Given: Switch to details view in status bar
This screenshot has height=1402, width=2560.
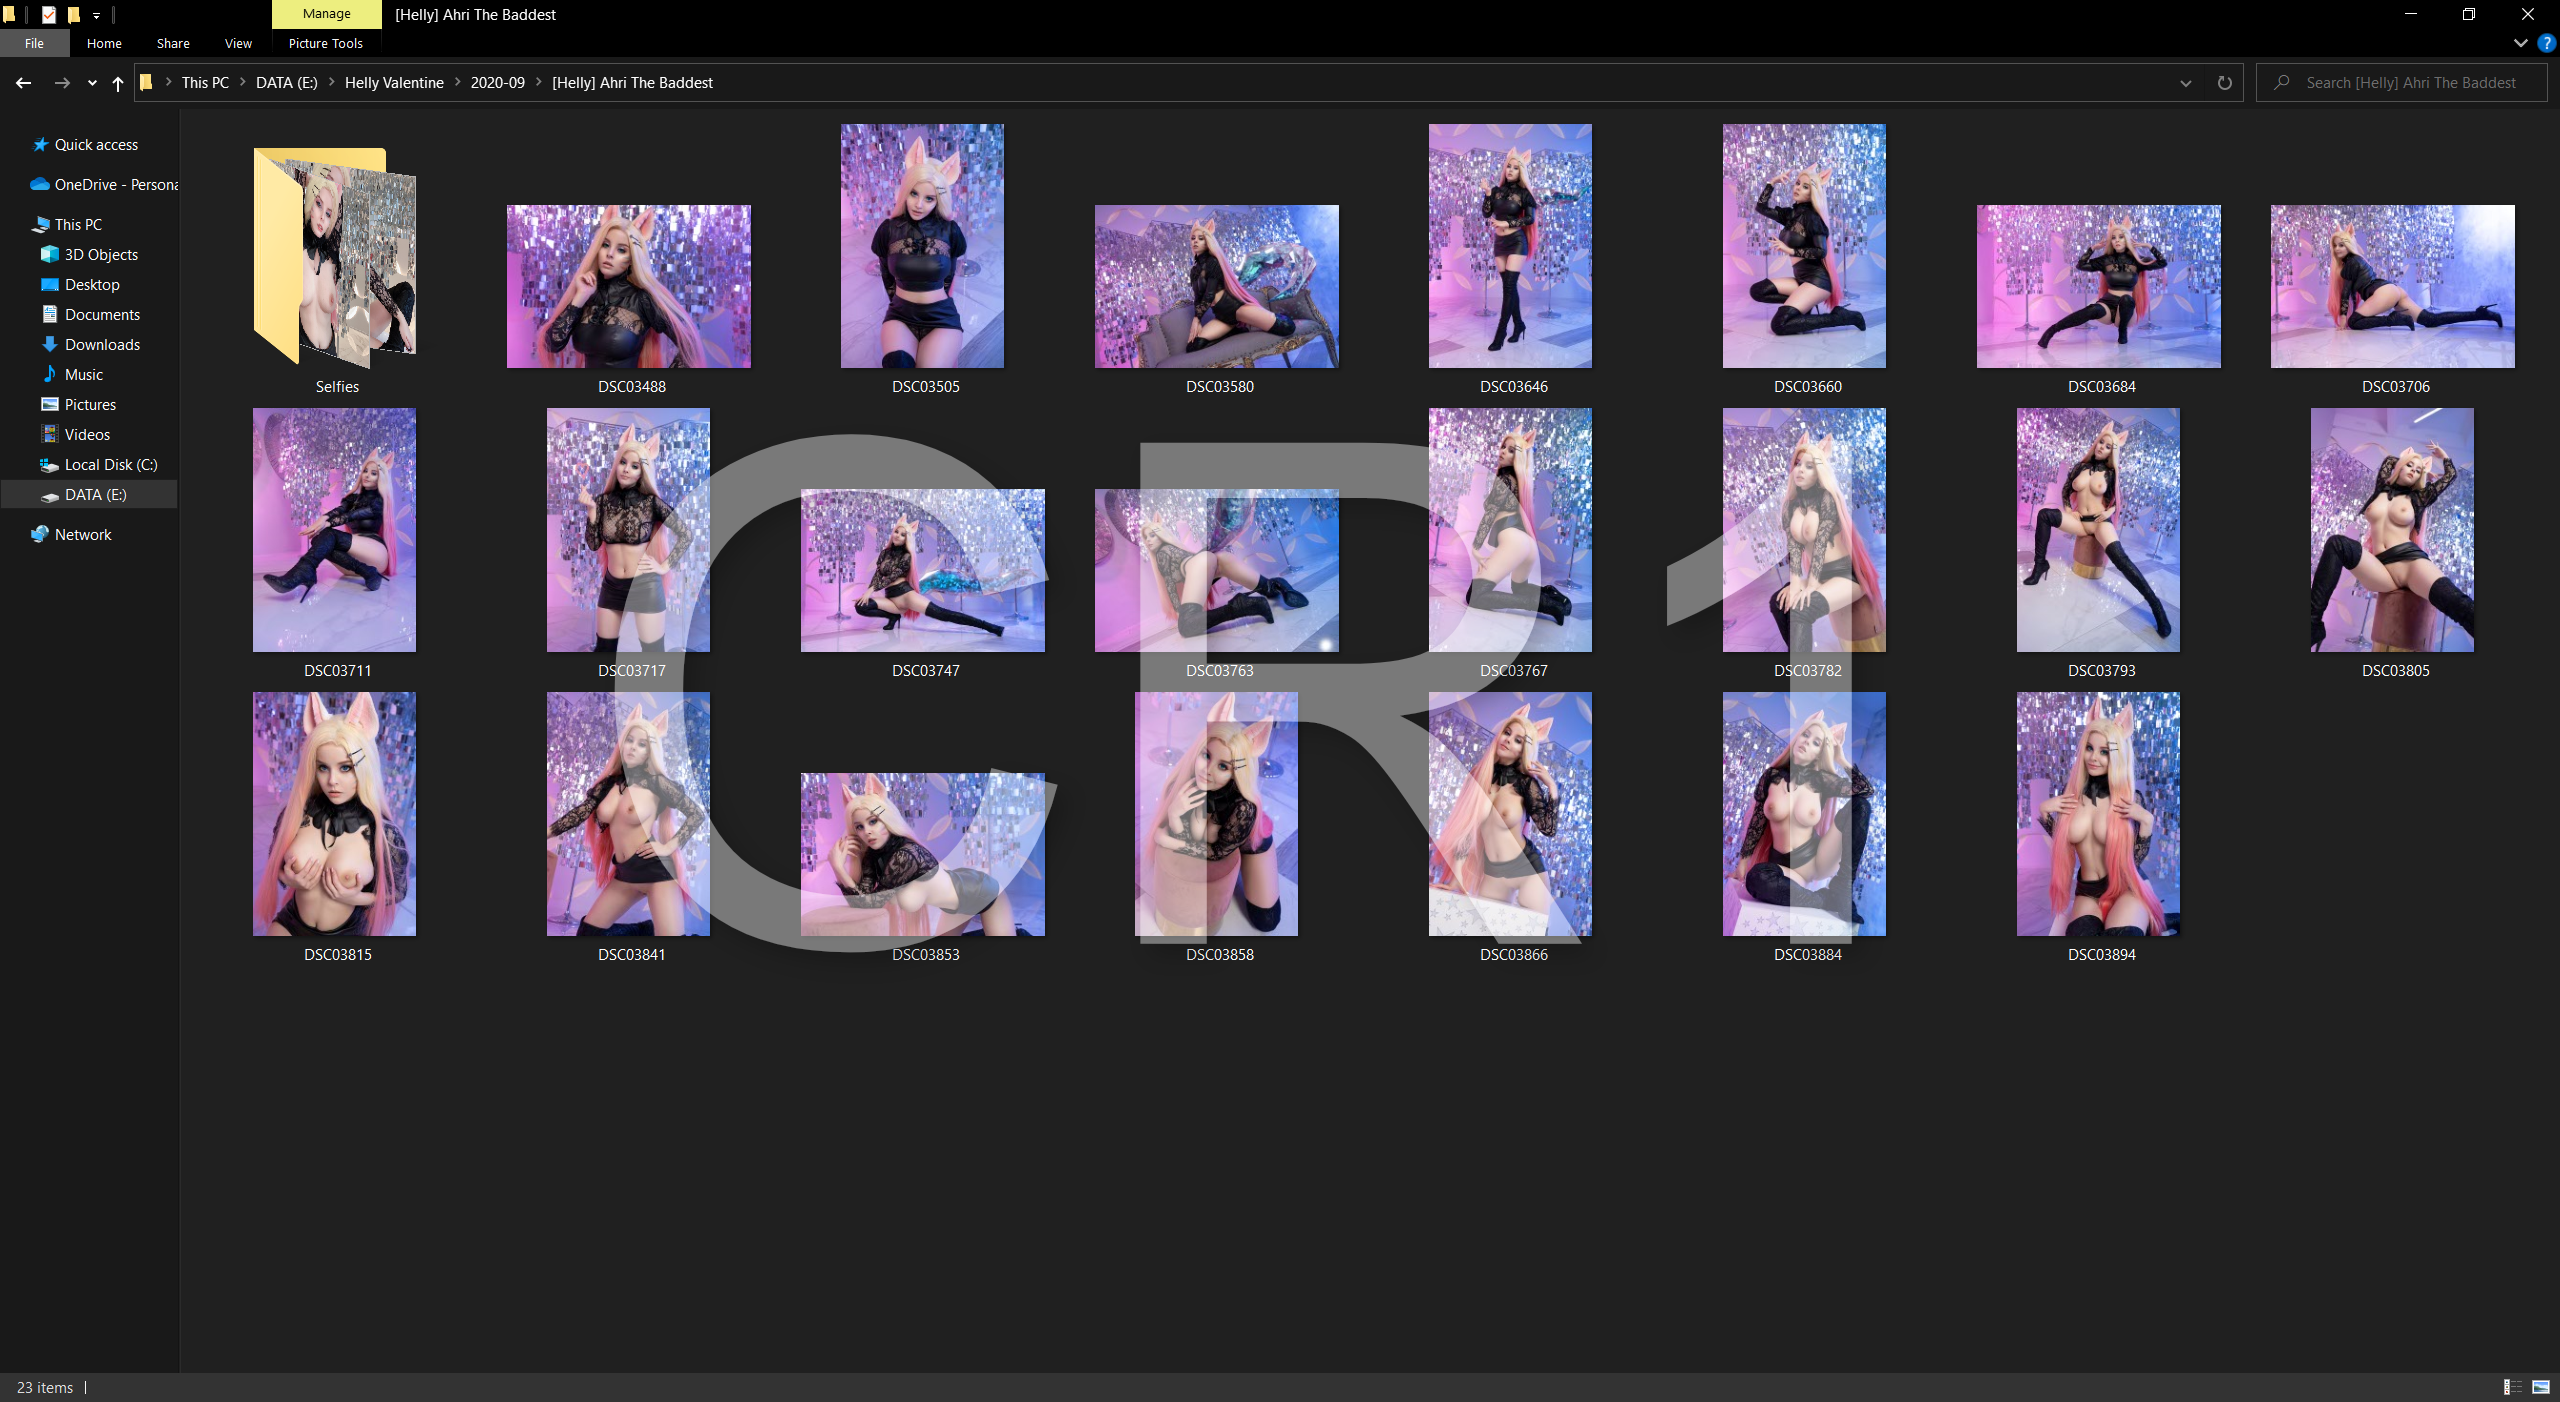Looking at the screenshot, I should click(2512, 1387).
